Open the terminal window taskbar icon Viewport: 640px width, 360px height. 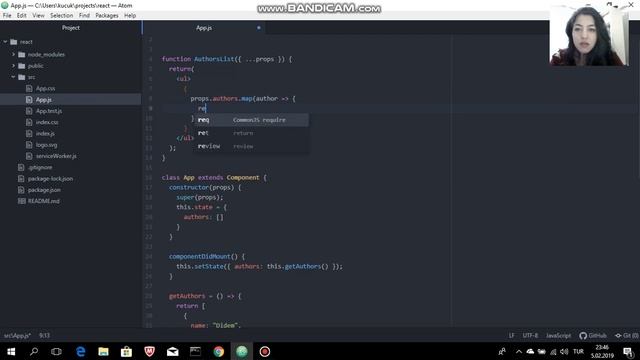click(x=195, y=351)
